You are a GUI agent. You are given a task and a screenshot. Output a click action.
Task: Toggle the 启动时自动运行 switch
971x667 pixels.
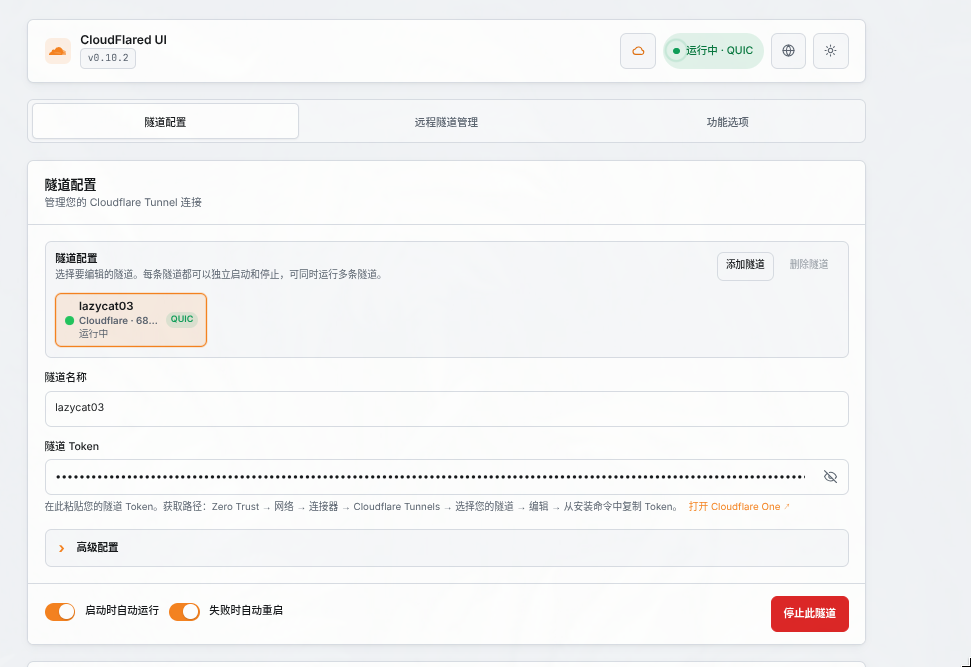[x=60, y=612]
